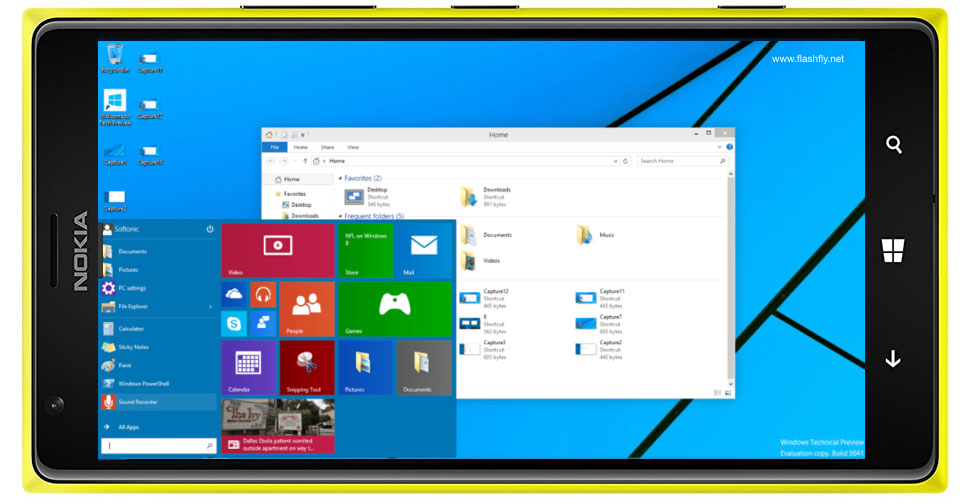Launch the Snipping Tool tile
Image resolution: width=968 pixels, height=504 pixels.
tap(307, 367)
